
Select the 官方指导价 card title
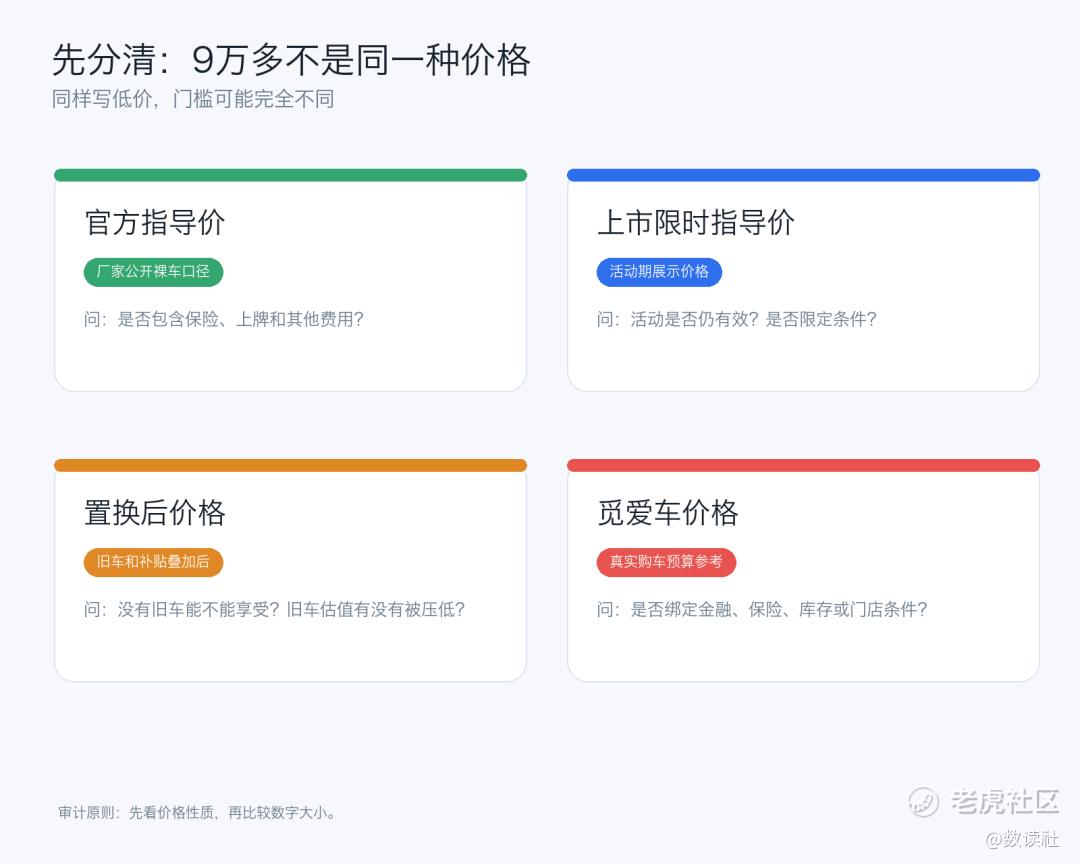point(155,223)
